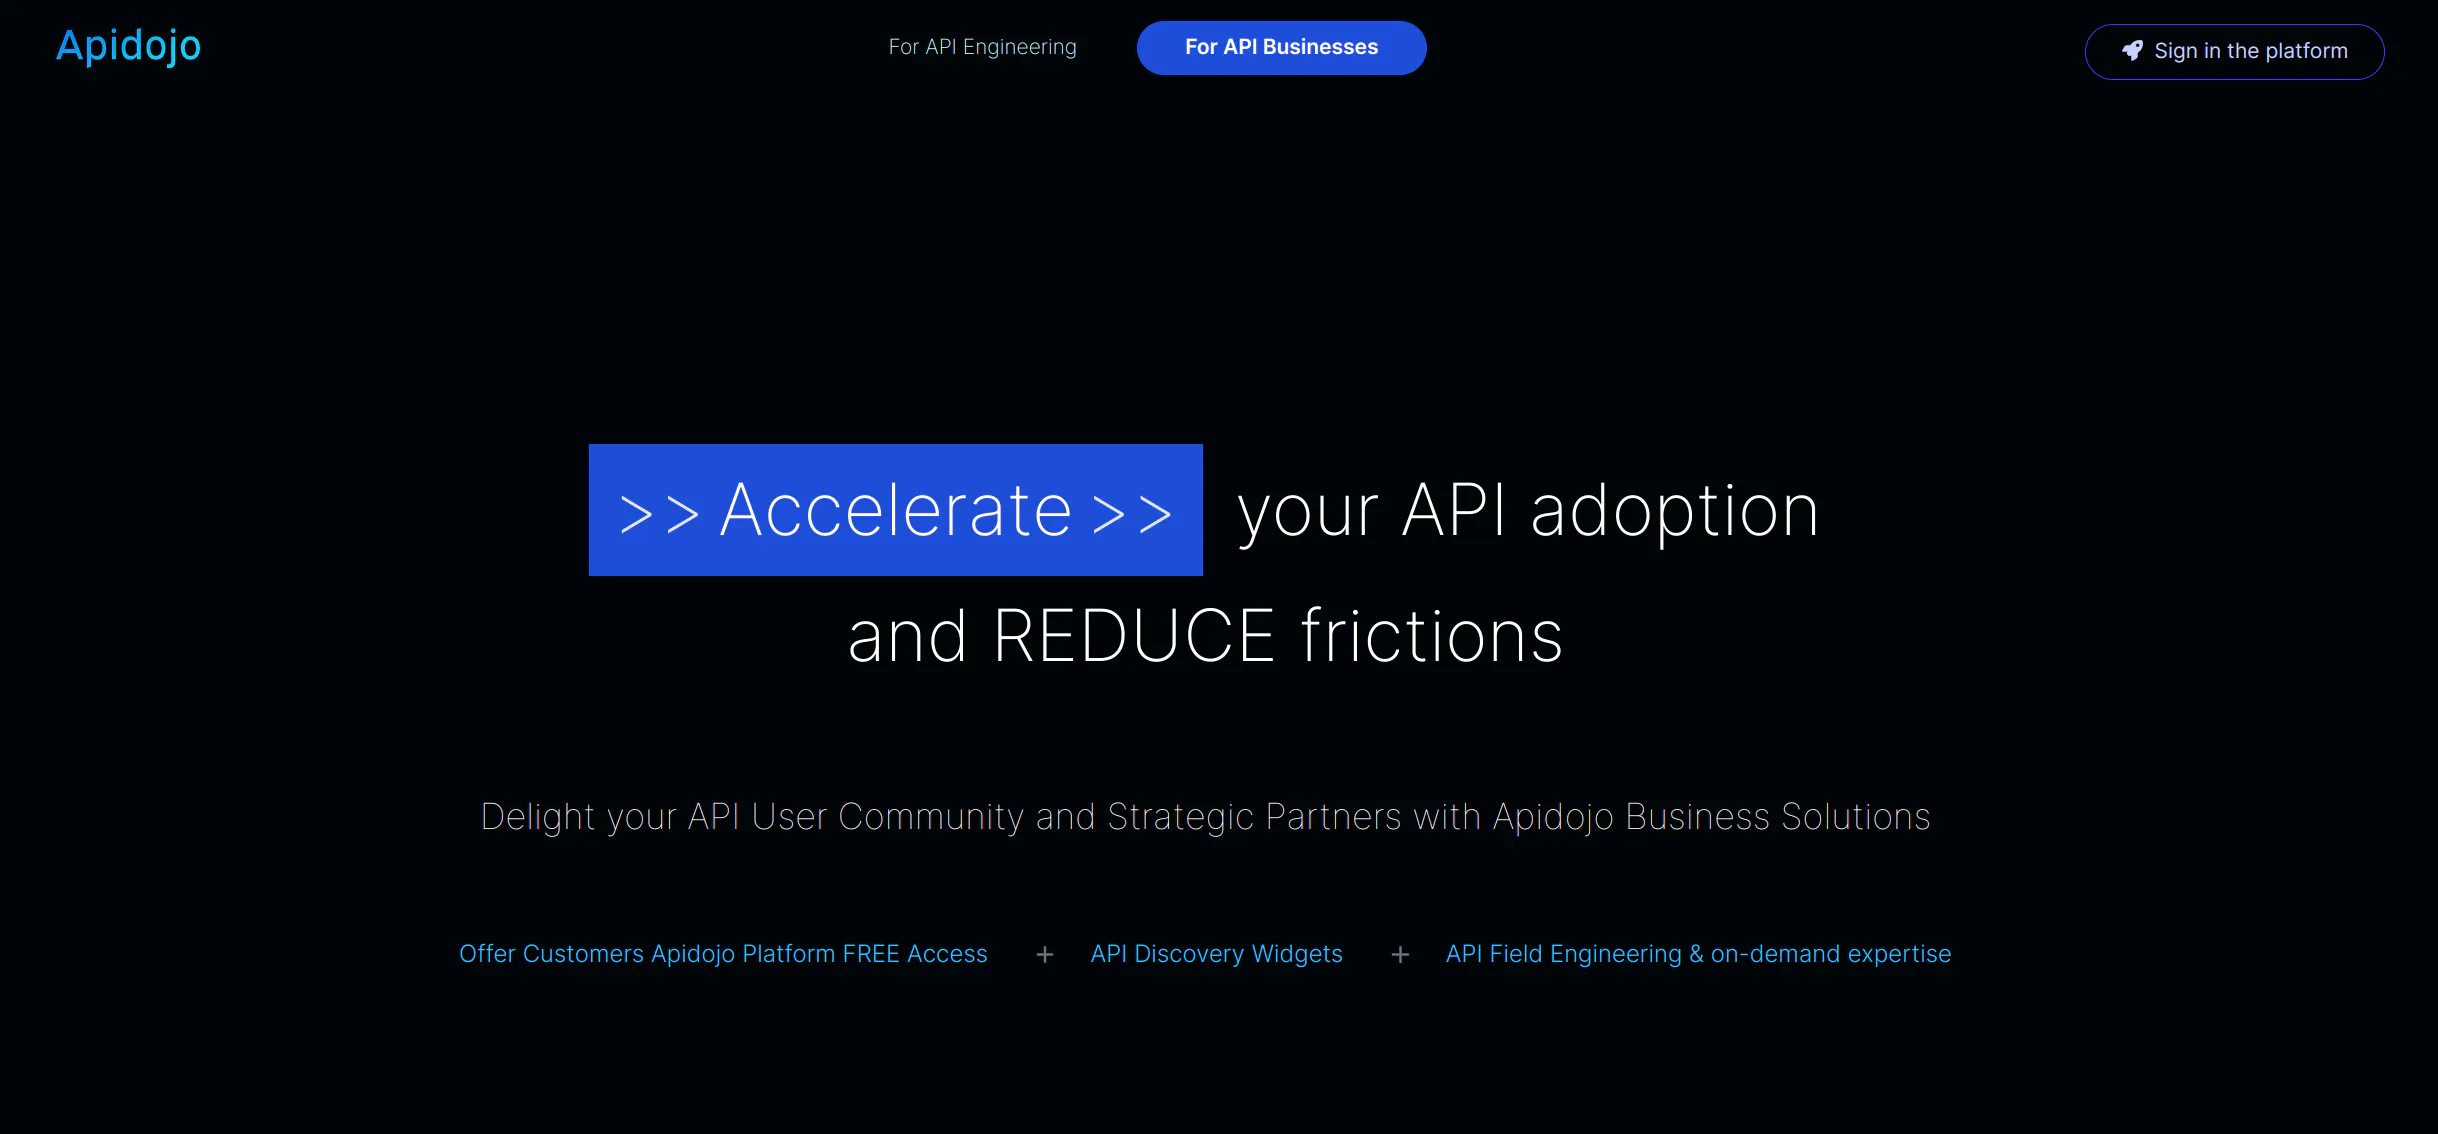Open the For API Engineering tab
Image resolution: width=2438 pixels, height=1134 pixels.
coord(982,47)
